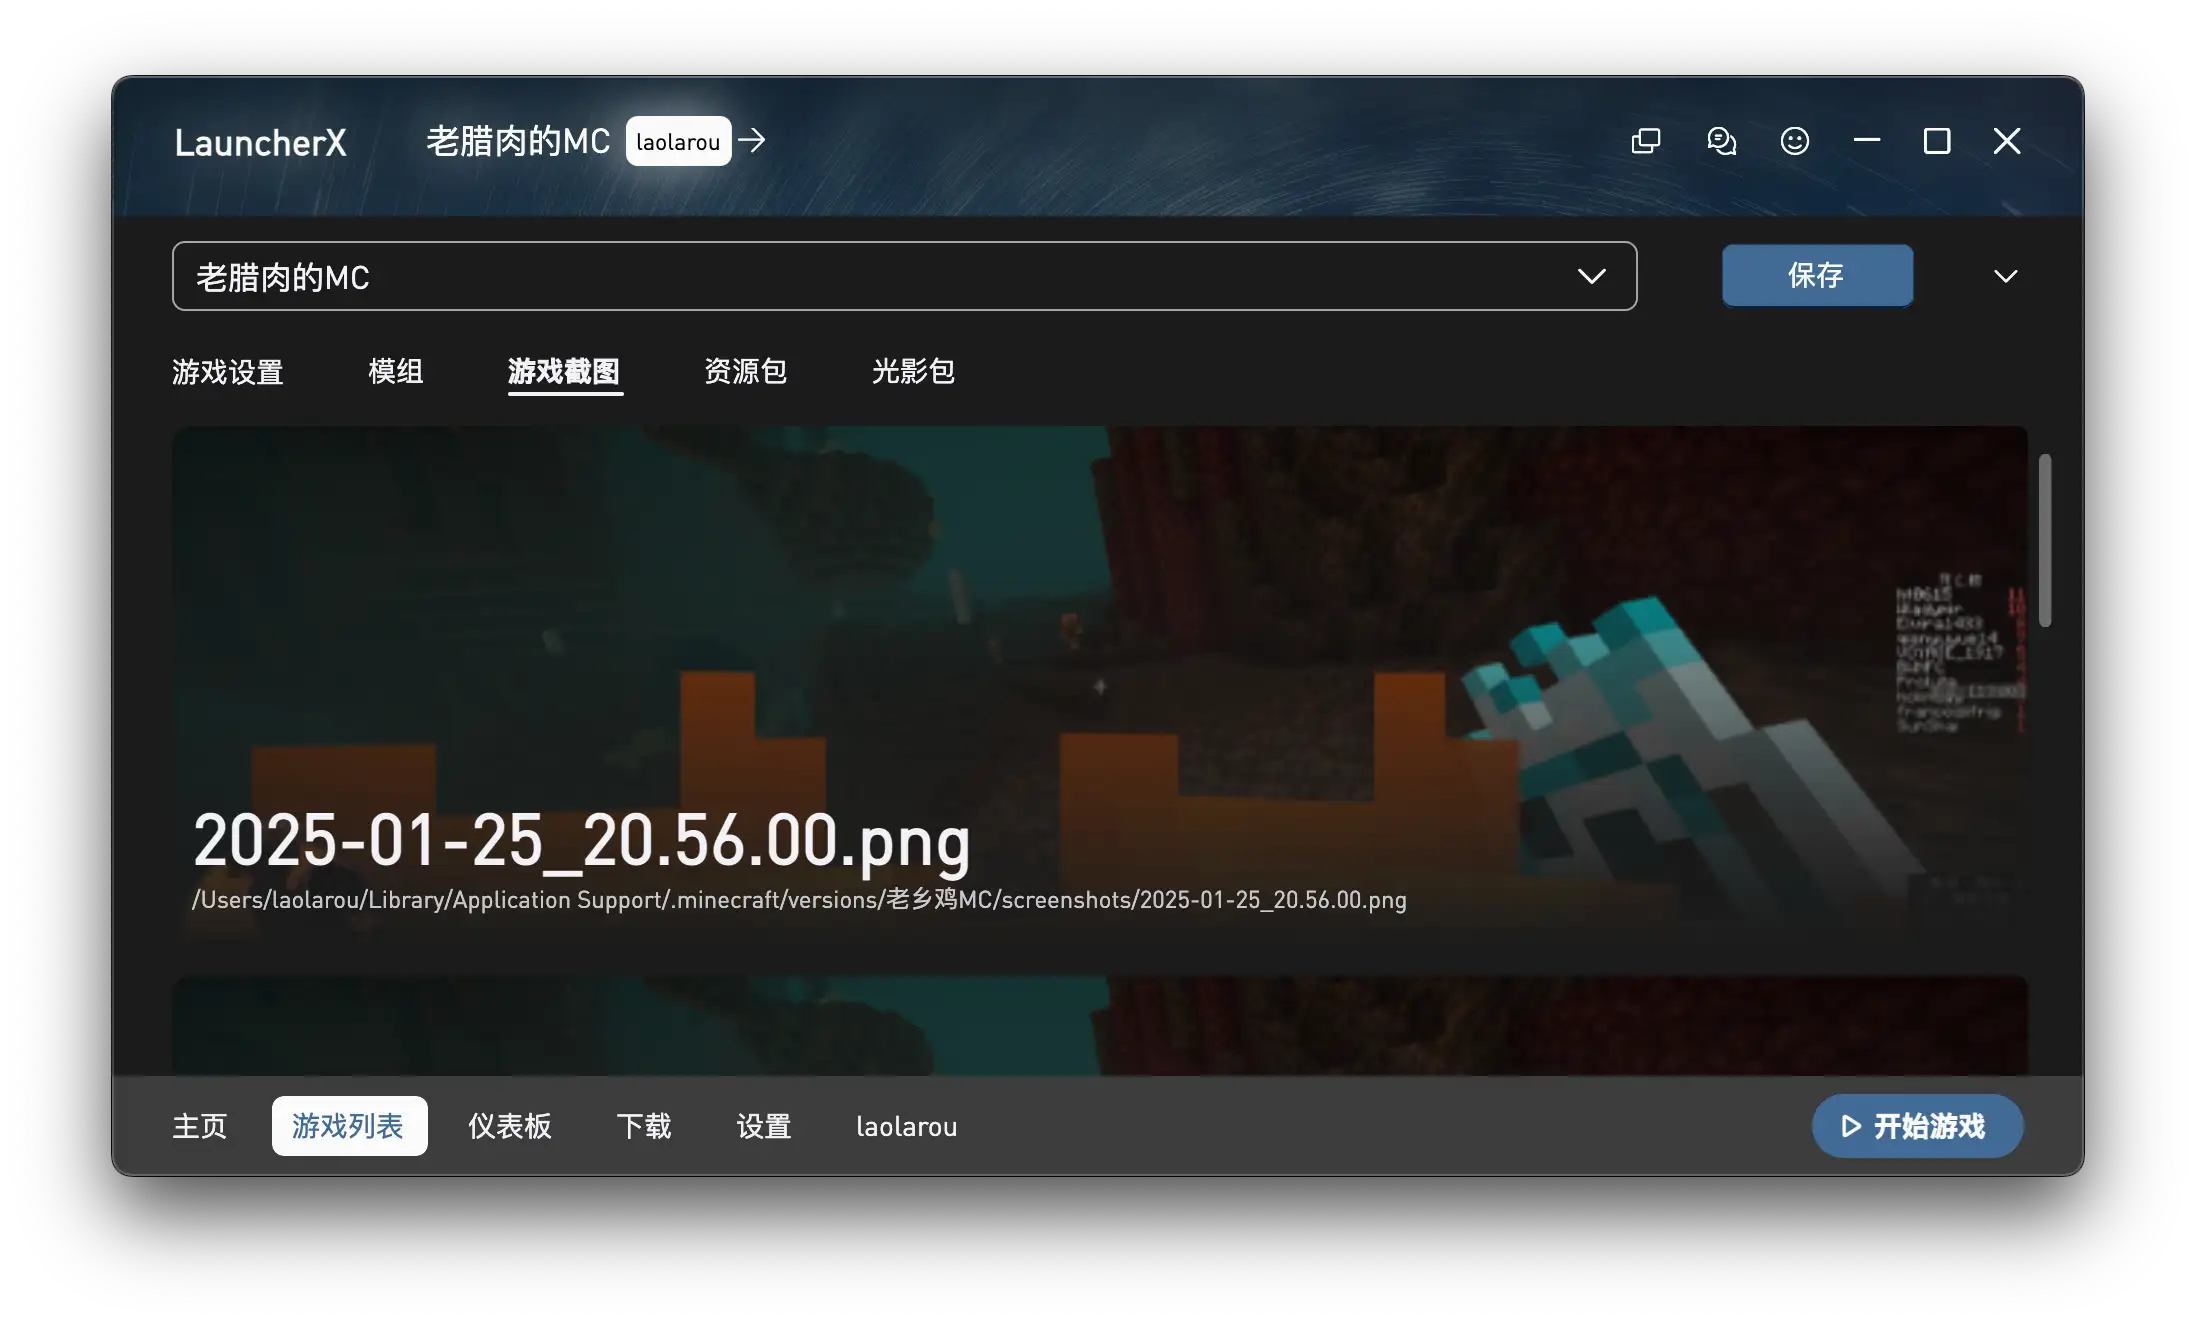This screenshot has height=1324, width=2196.
Task: Click the multi-window icon in title bar
Action: point(1646,141)
